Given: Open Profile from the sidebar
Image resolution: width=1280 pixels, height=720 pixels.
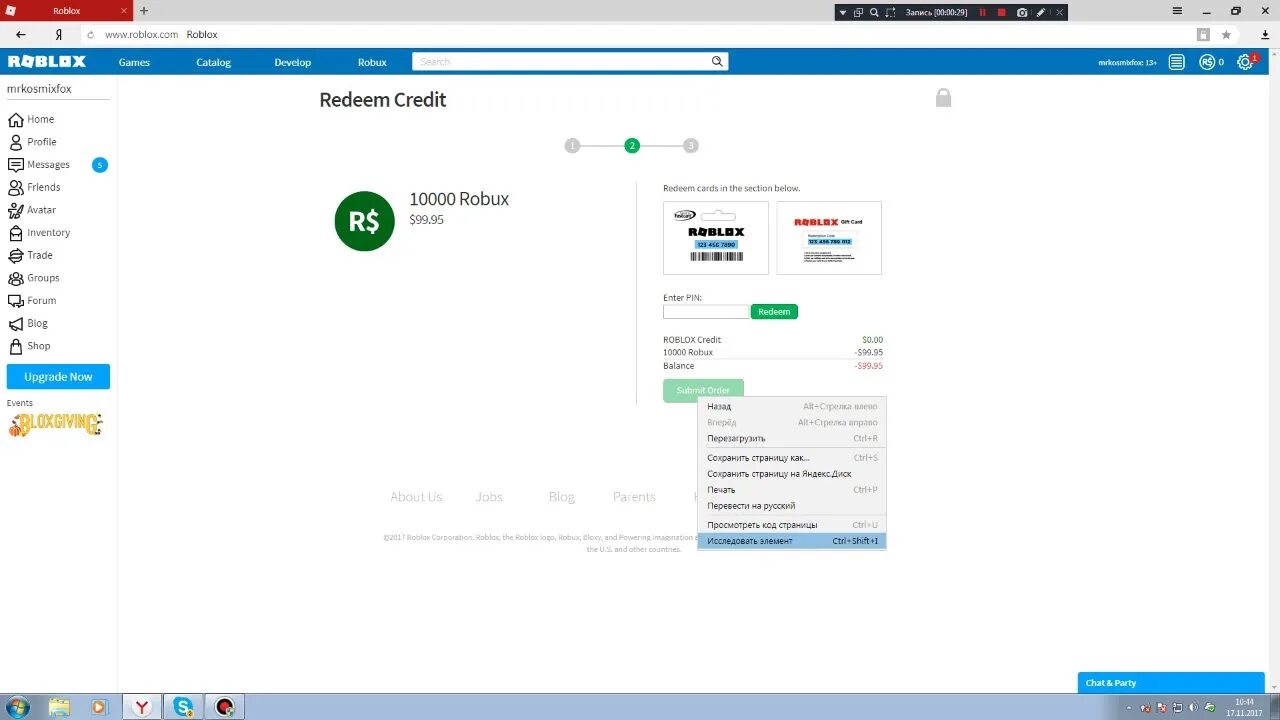Looking at the screenshot, I should point(41,142).
